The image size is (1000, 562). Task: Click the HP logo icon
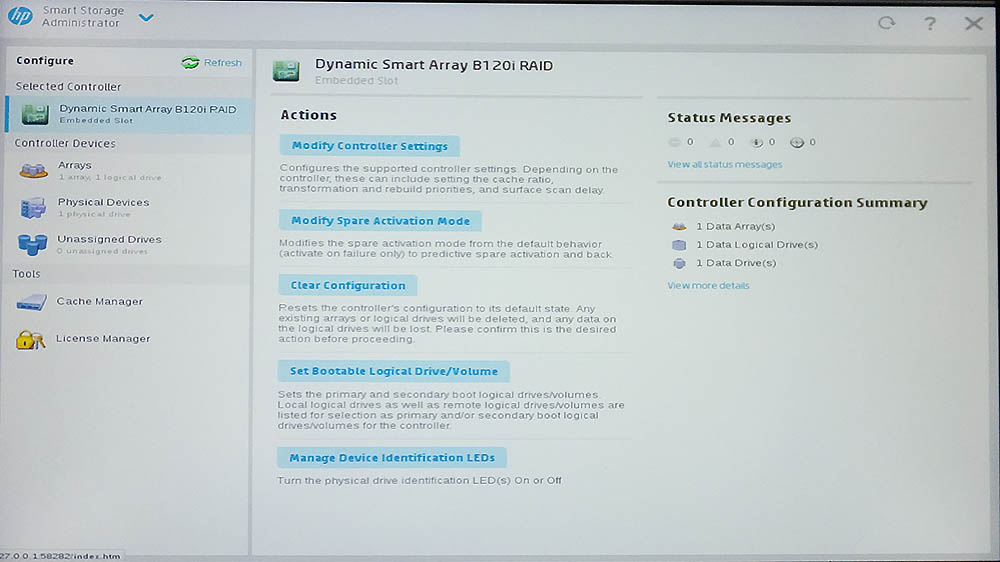[20, 16]
